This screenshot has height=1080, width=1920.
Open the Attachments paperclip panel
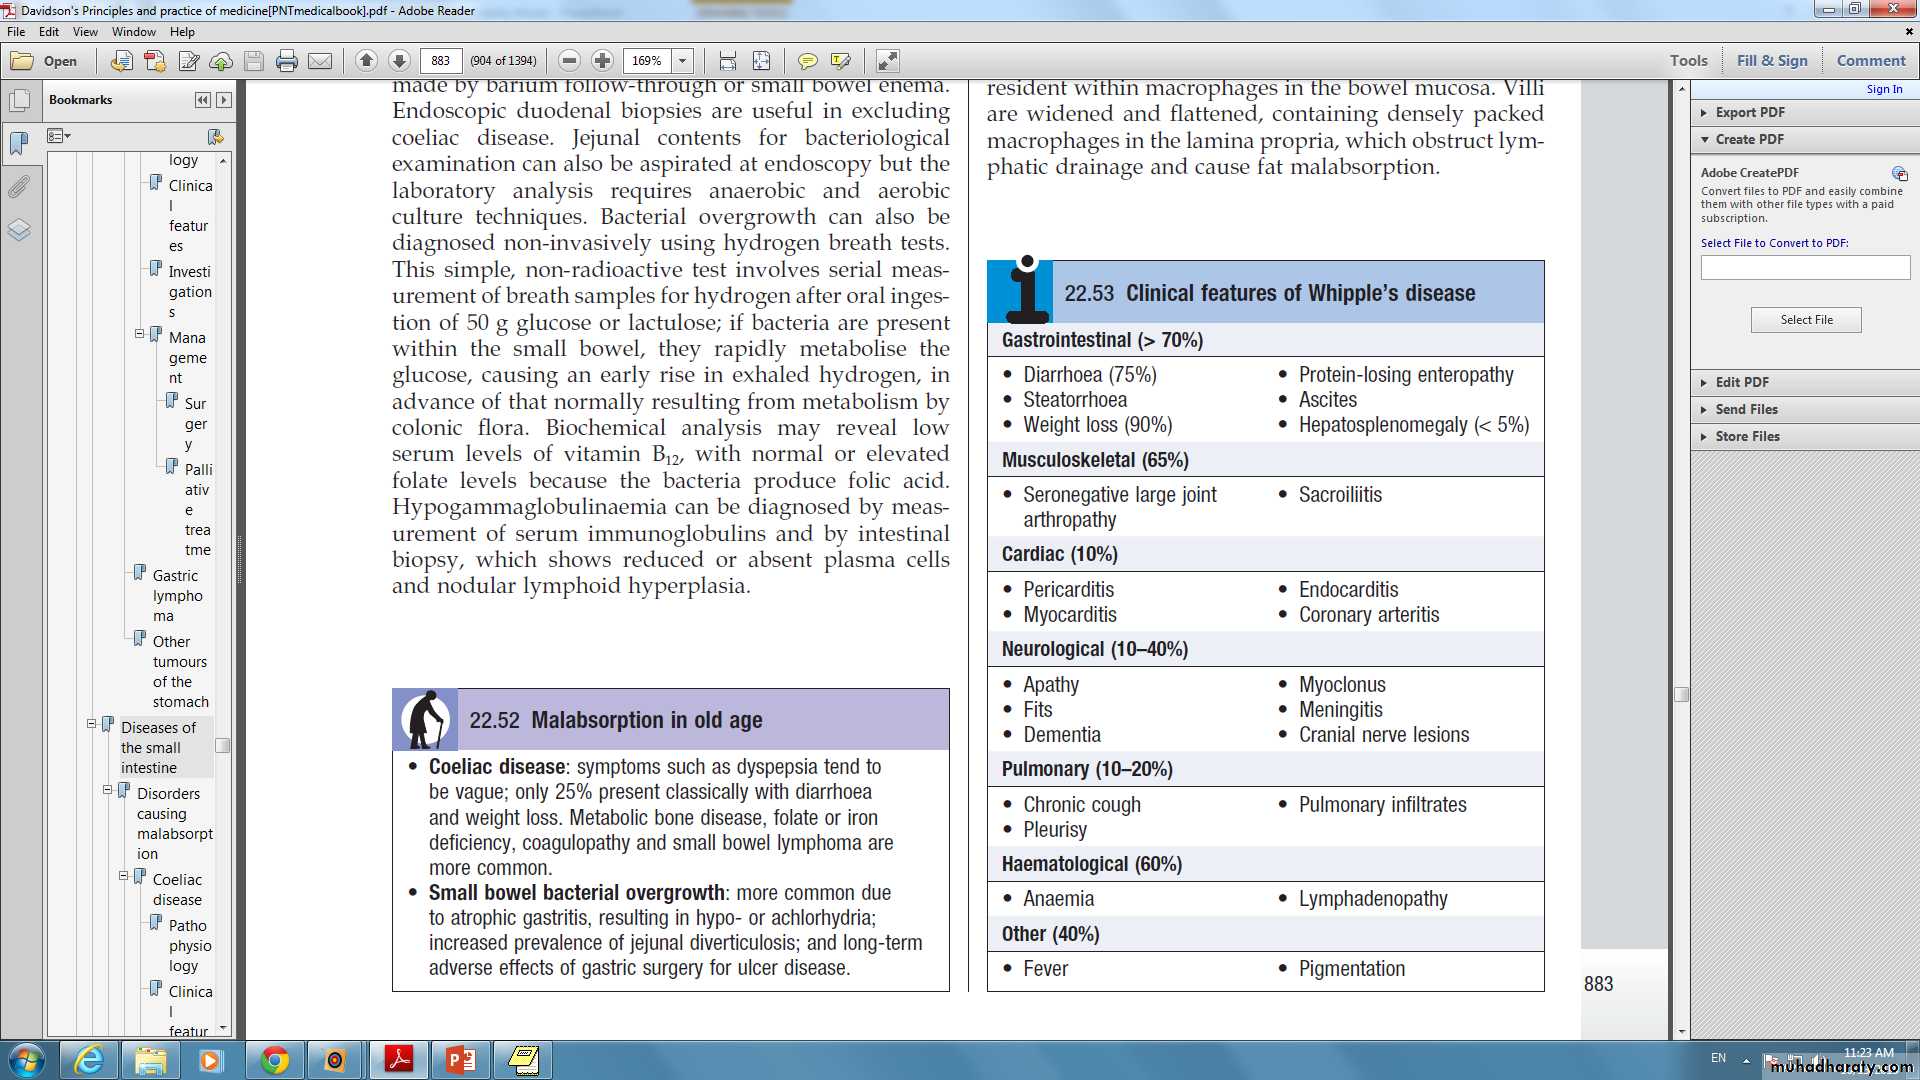(x=19, y=187)
